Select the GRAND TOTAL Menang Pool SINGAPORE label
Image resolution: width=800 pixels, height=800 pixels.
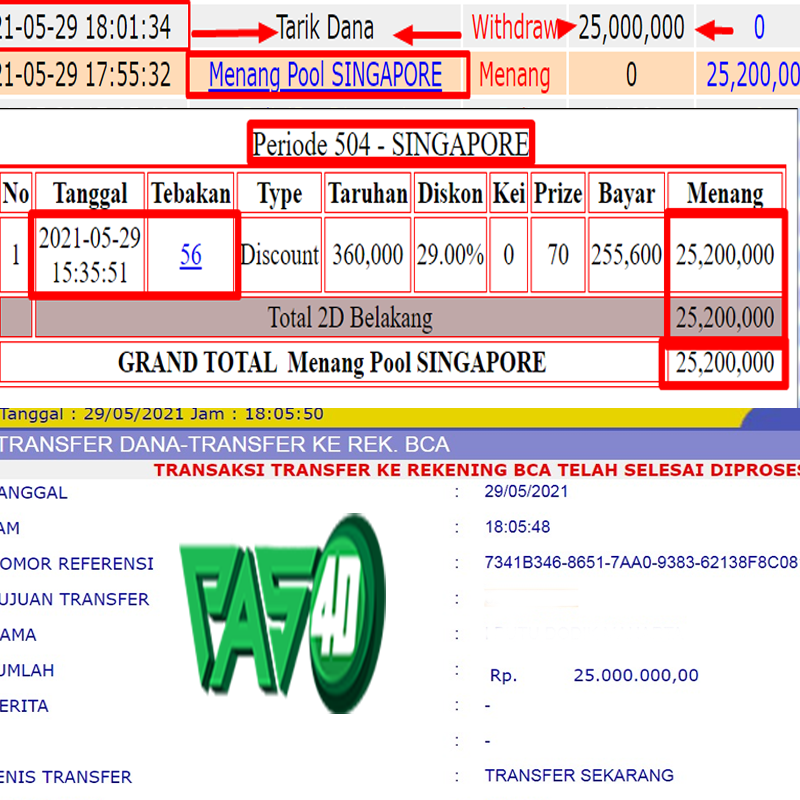pyautogui.click(x=332, y=363)
